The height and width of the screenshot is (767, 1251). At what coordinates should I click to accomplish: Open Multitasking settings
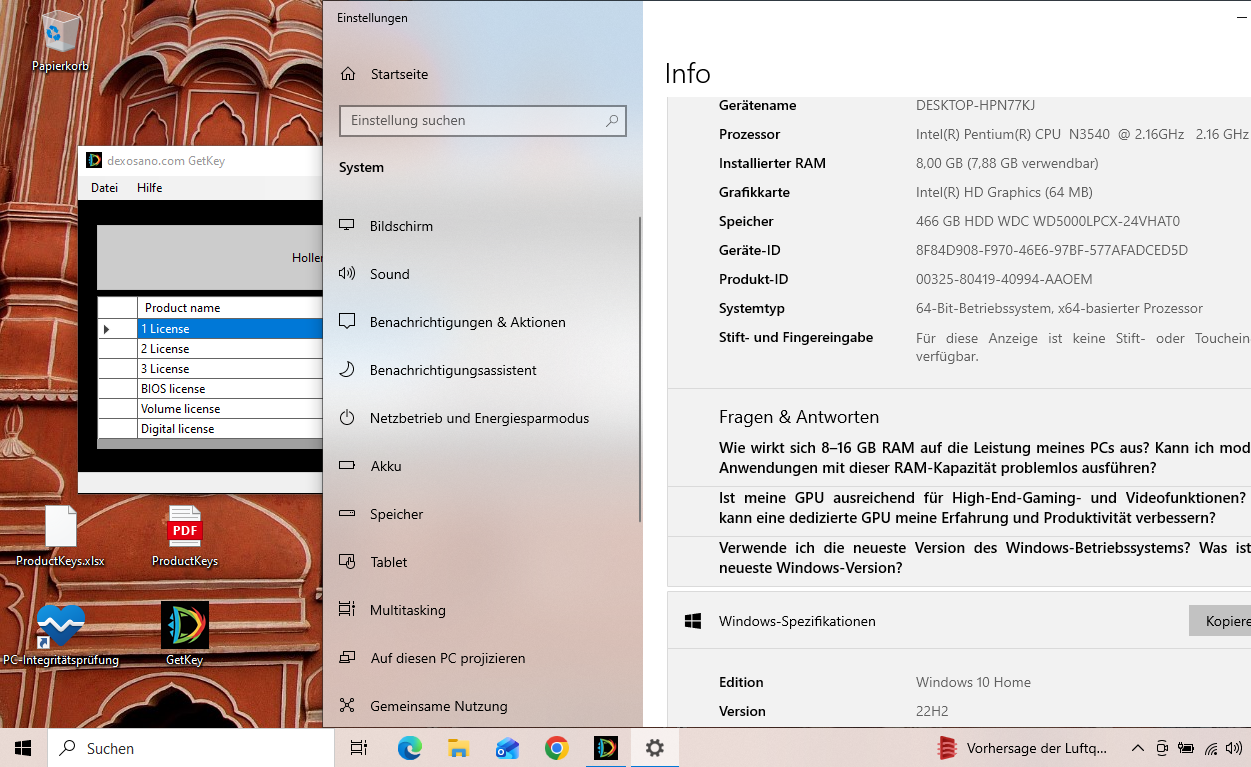pyautogui.click(x=406, y=610)
